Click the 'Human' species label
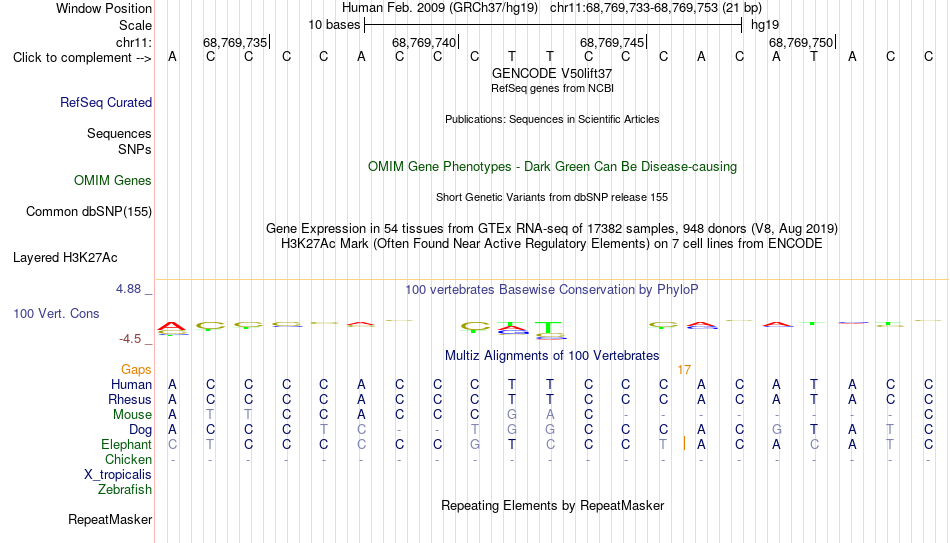Screen dimensions: 950x543 (x=131, y=385)
